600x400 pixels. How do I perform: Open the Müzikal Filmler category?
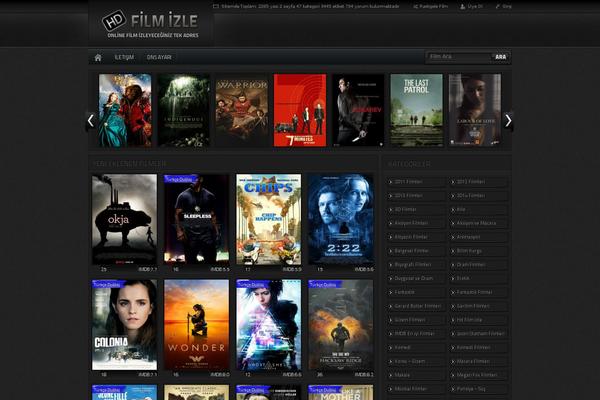point(416,389)
